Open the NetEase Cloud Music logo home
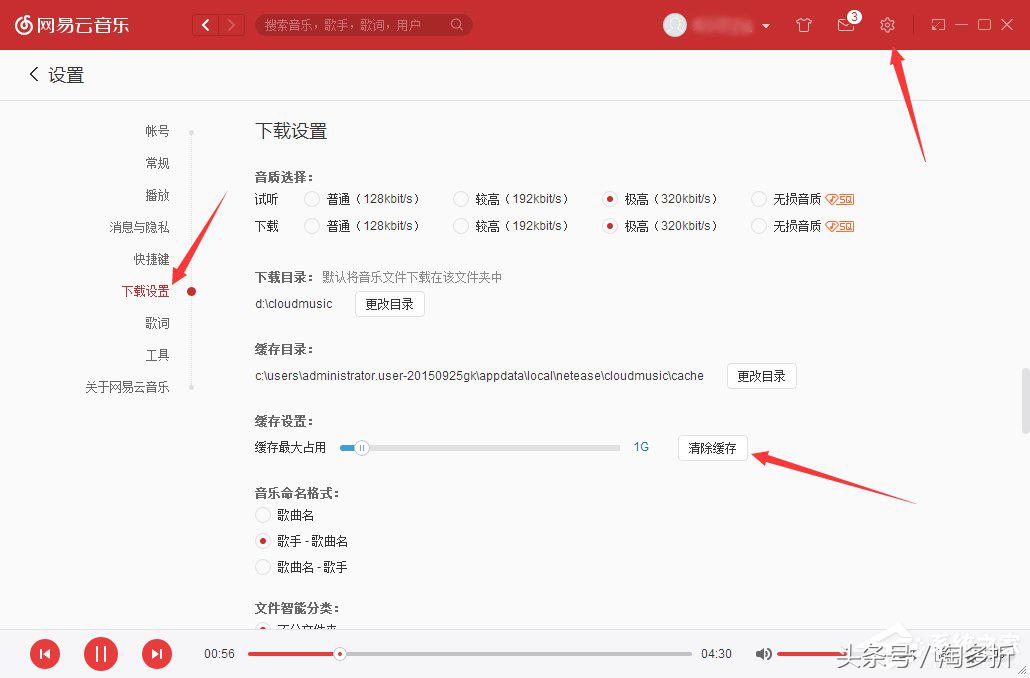 [x=72, y=24]
